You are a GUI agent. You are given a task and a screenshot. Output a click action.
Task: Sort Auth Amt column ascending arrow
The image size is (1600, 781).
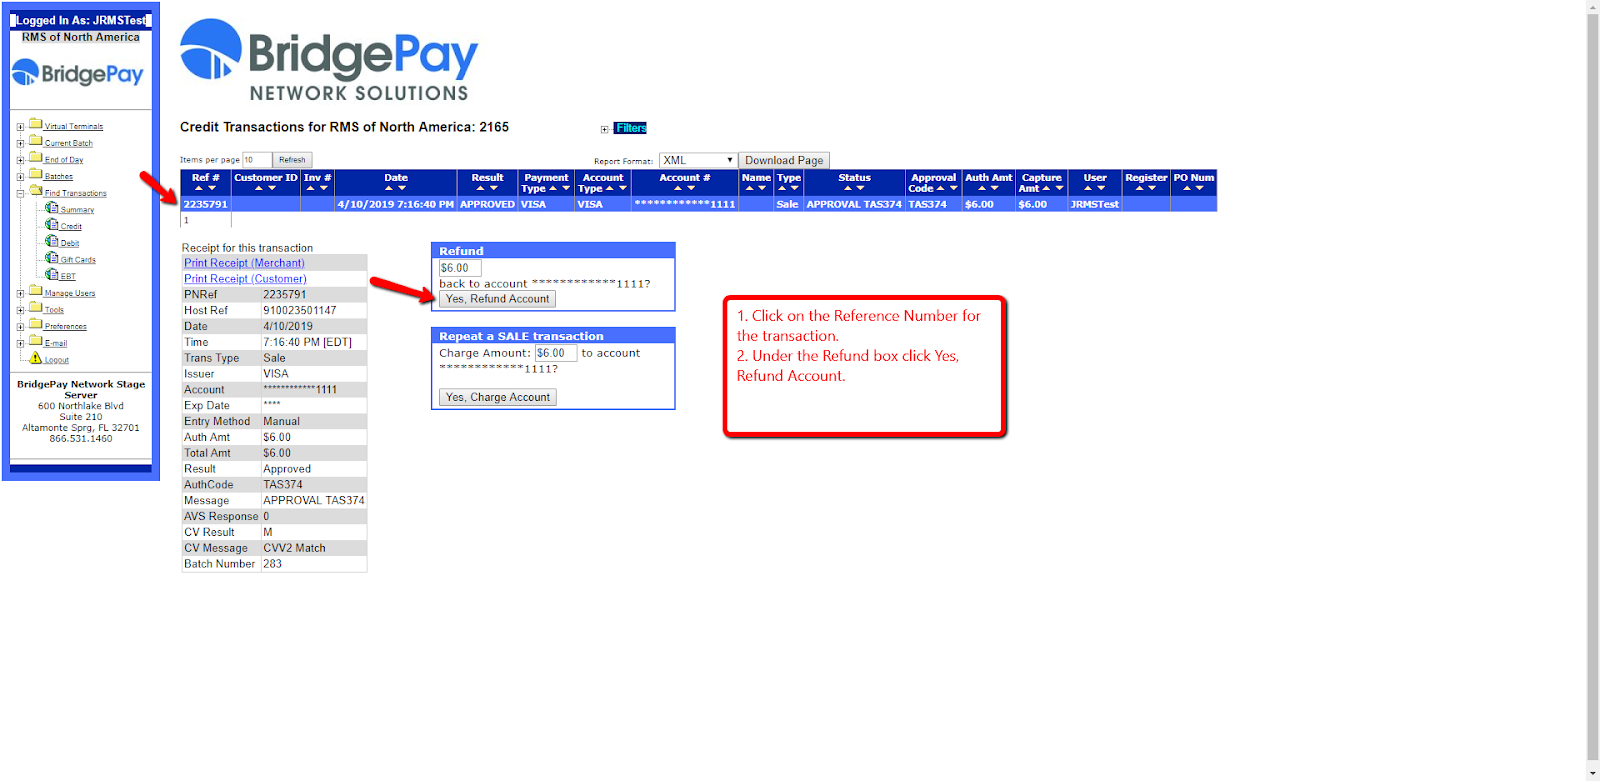(982, 188)
